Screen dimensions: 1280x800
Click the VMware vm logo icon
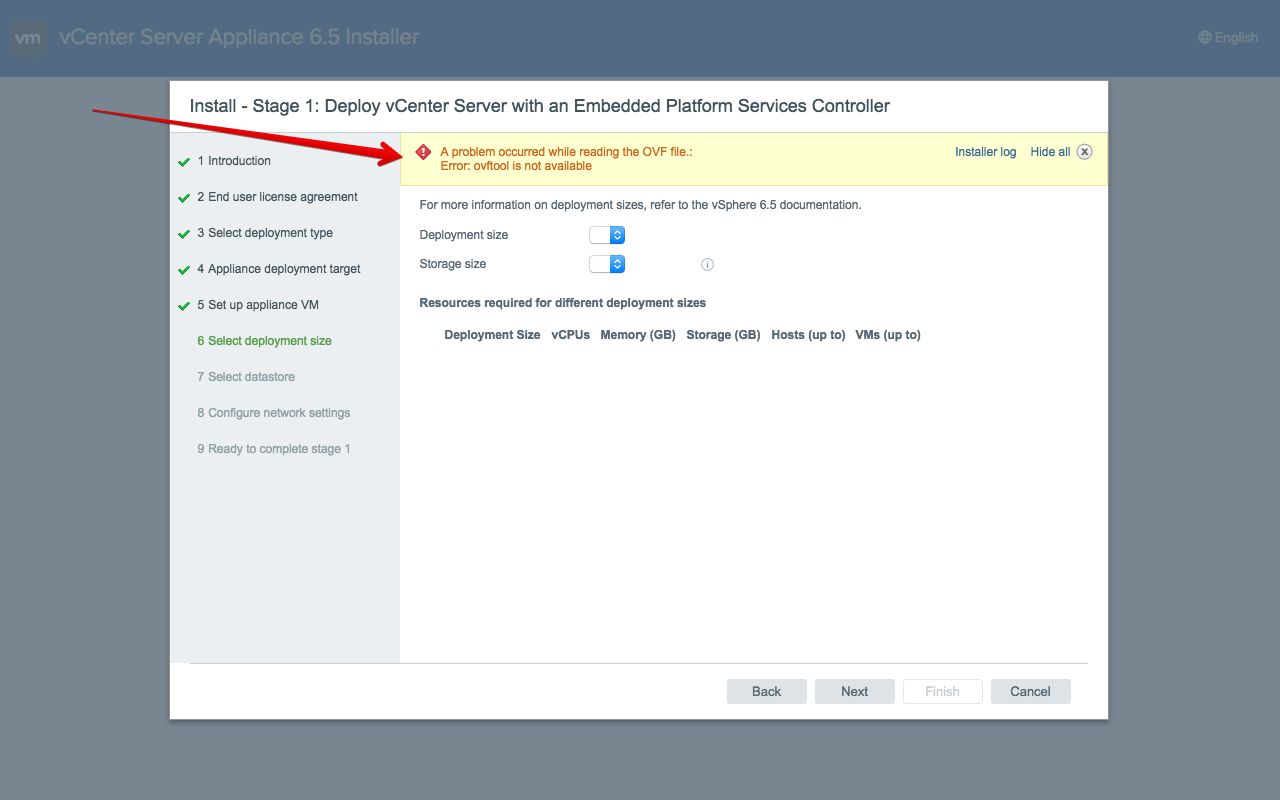[28, 39]
